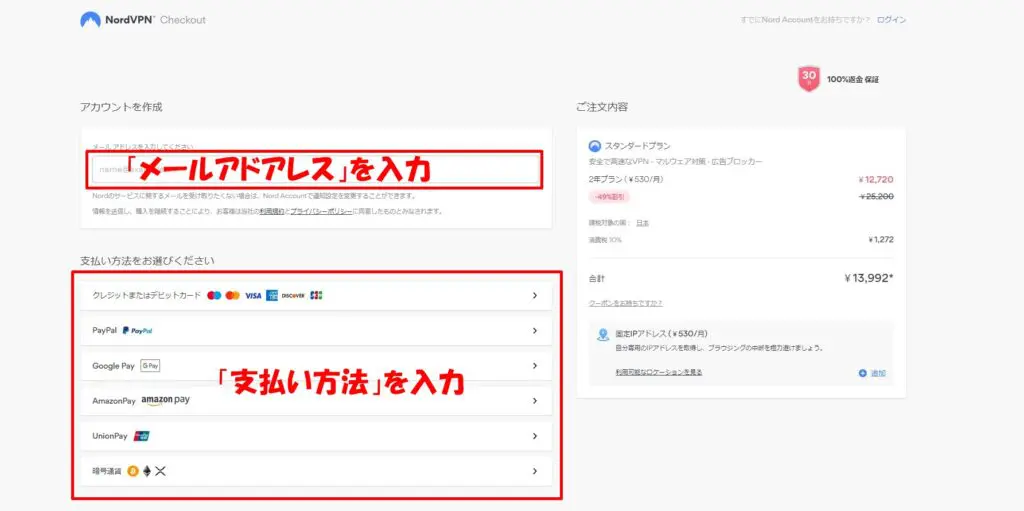Open the ログイン login link

pos(891,20)
